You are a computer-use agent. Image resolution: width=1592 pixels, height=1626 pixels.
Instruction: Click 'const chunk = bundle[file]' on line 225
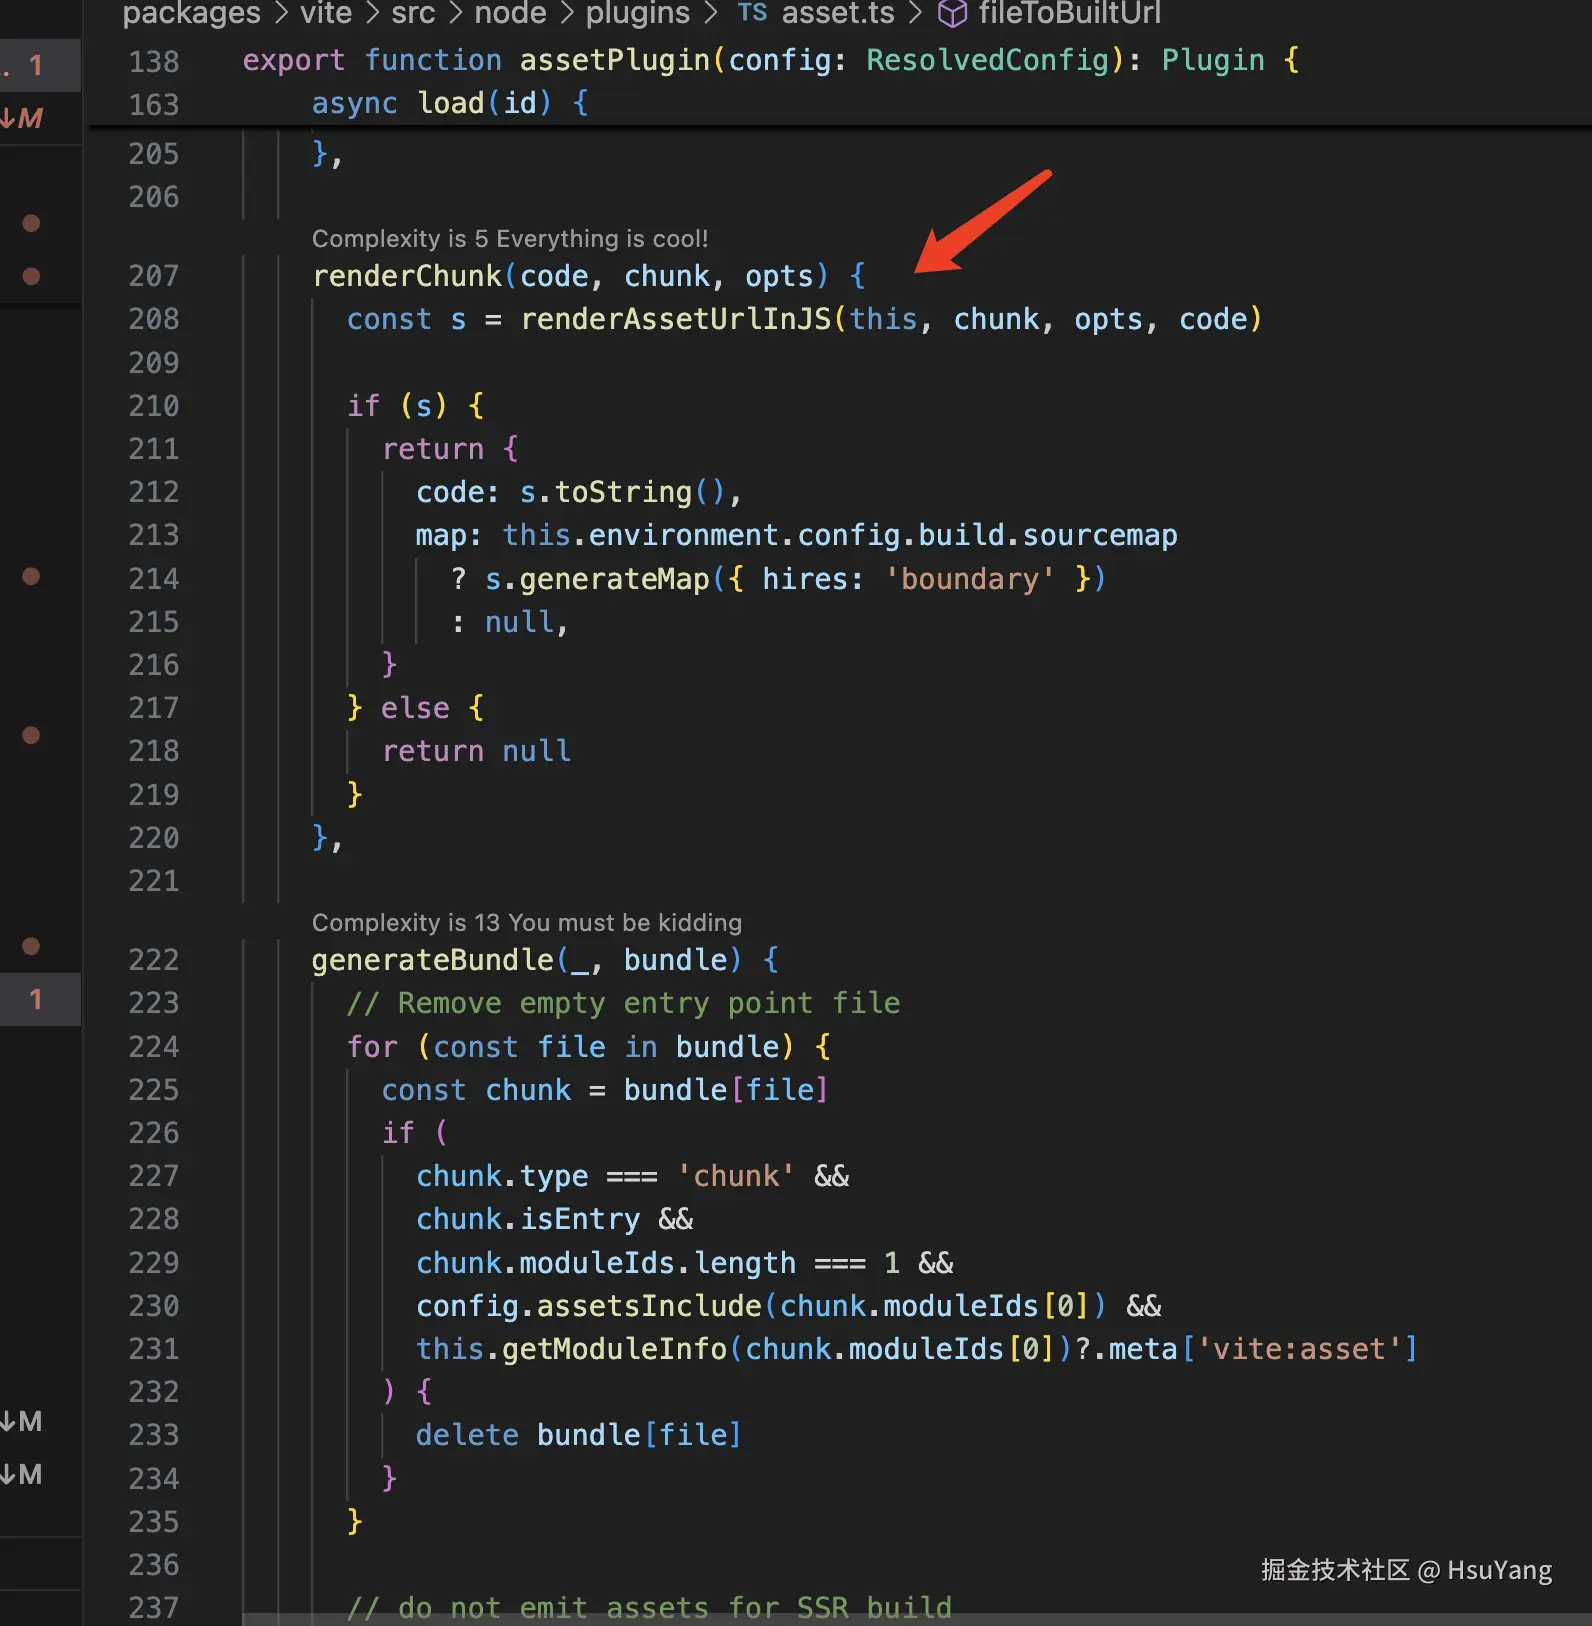pos(605,1090)
